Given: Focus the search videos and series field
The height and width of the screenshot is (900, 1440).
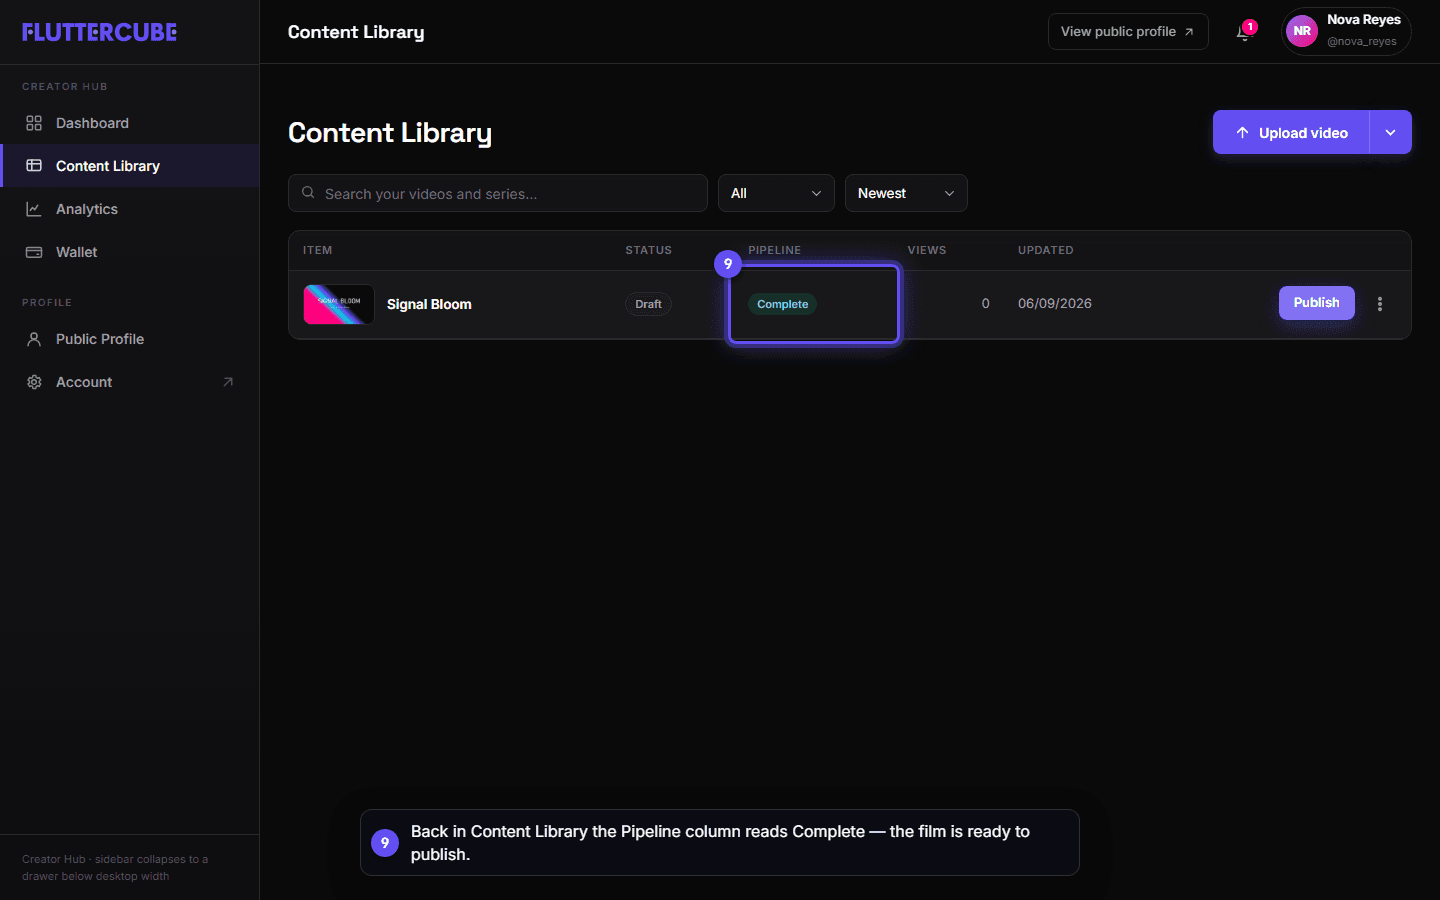Looking at the screenshot, I should [498, 193].
